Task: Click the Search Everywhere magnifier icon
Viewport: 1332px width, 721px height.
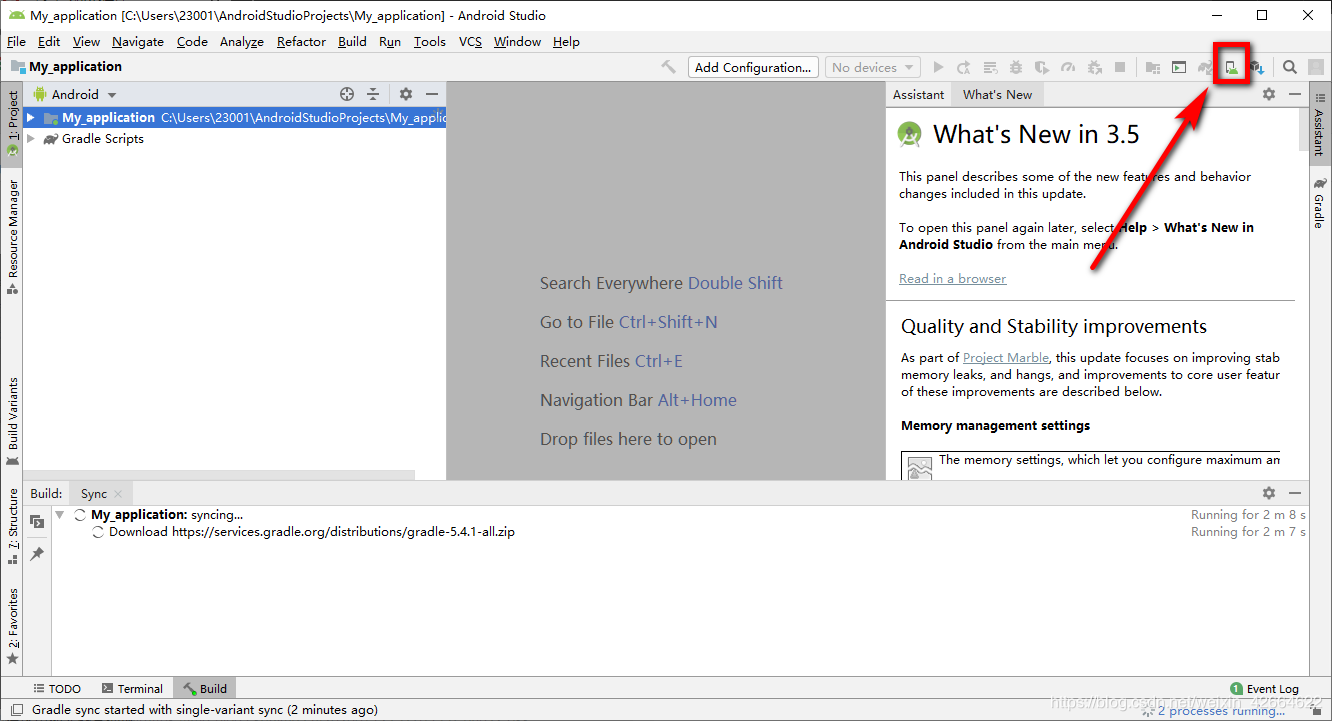Action: tap(1290, 67)
